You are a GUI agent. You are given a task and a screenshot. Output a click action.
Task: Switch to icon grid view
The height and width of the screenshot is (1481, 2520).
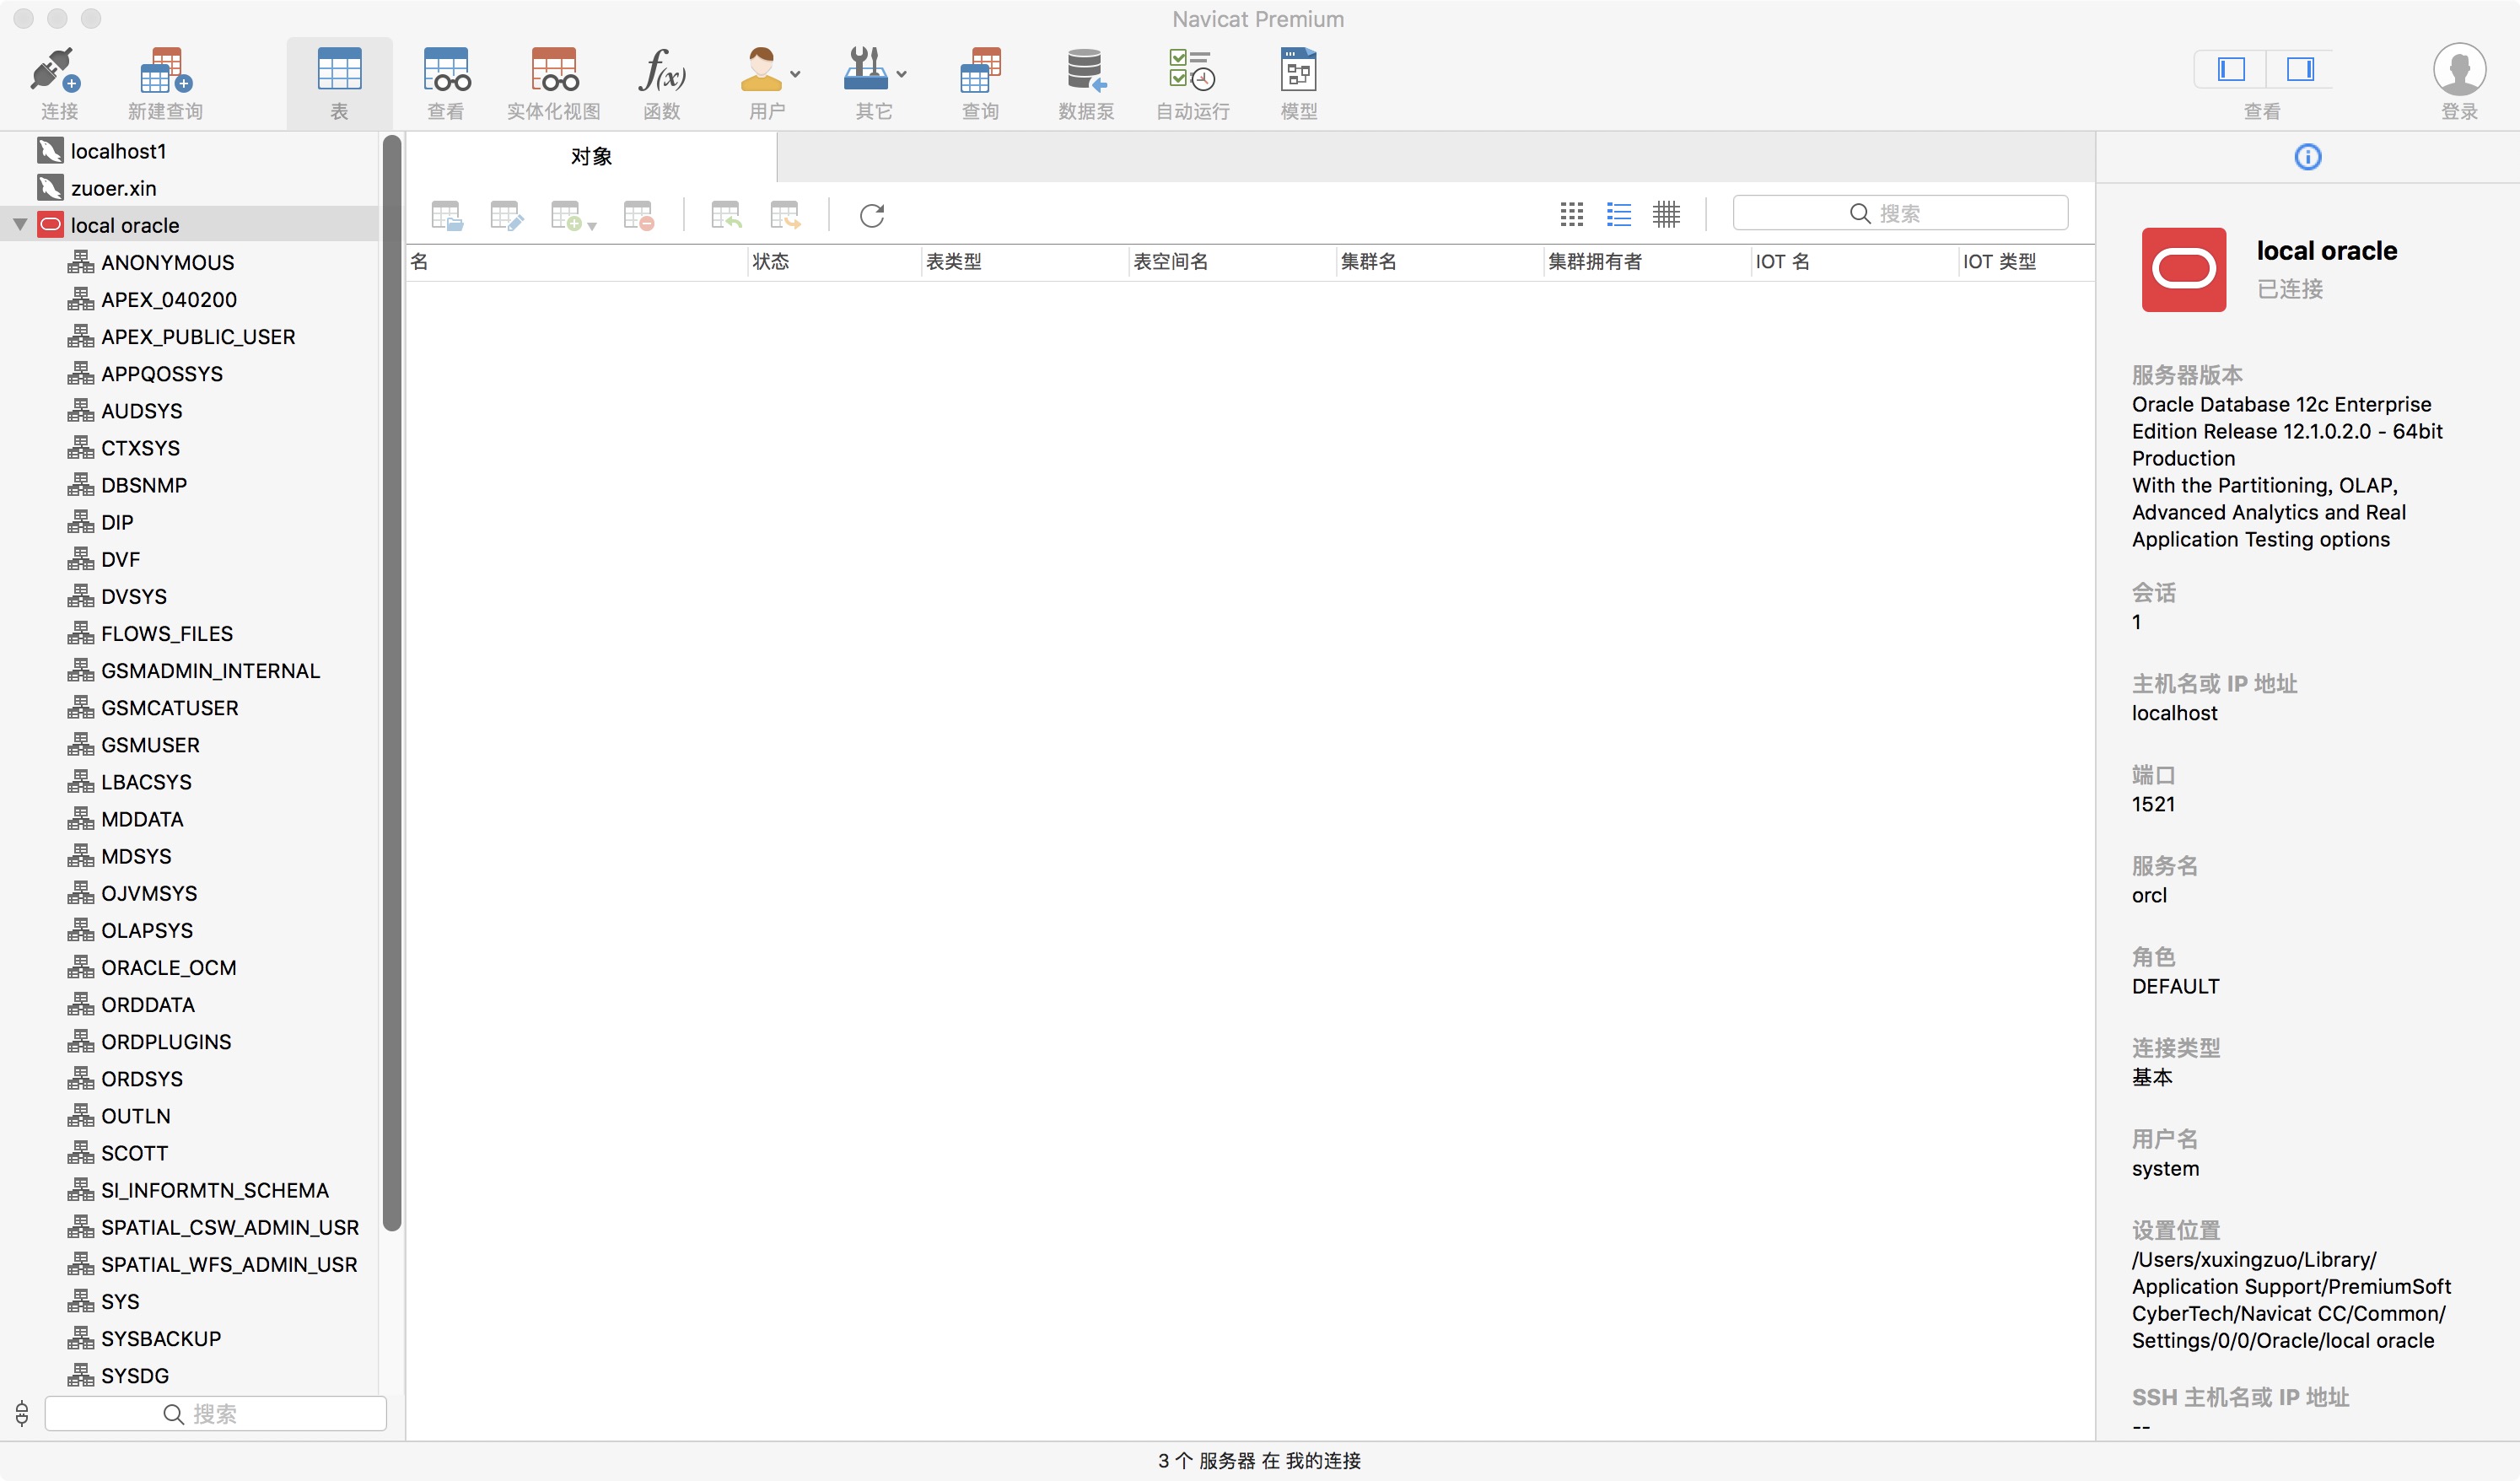1572,213
